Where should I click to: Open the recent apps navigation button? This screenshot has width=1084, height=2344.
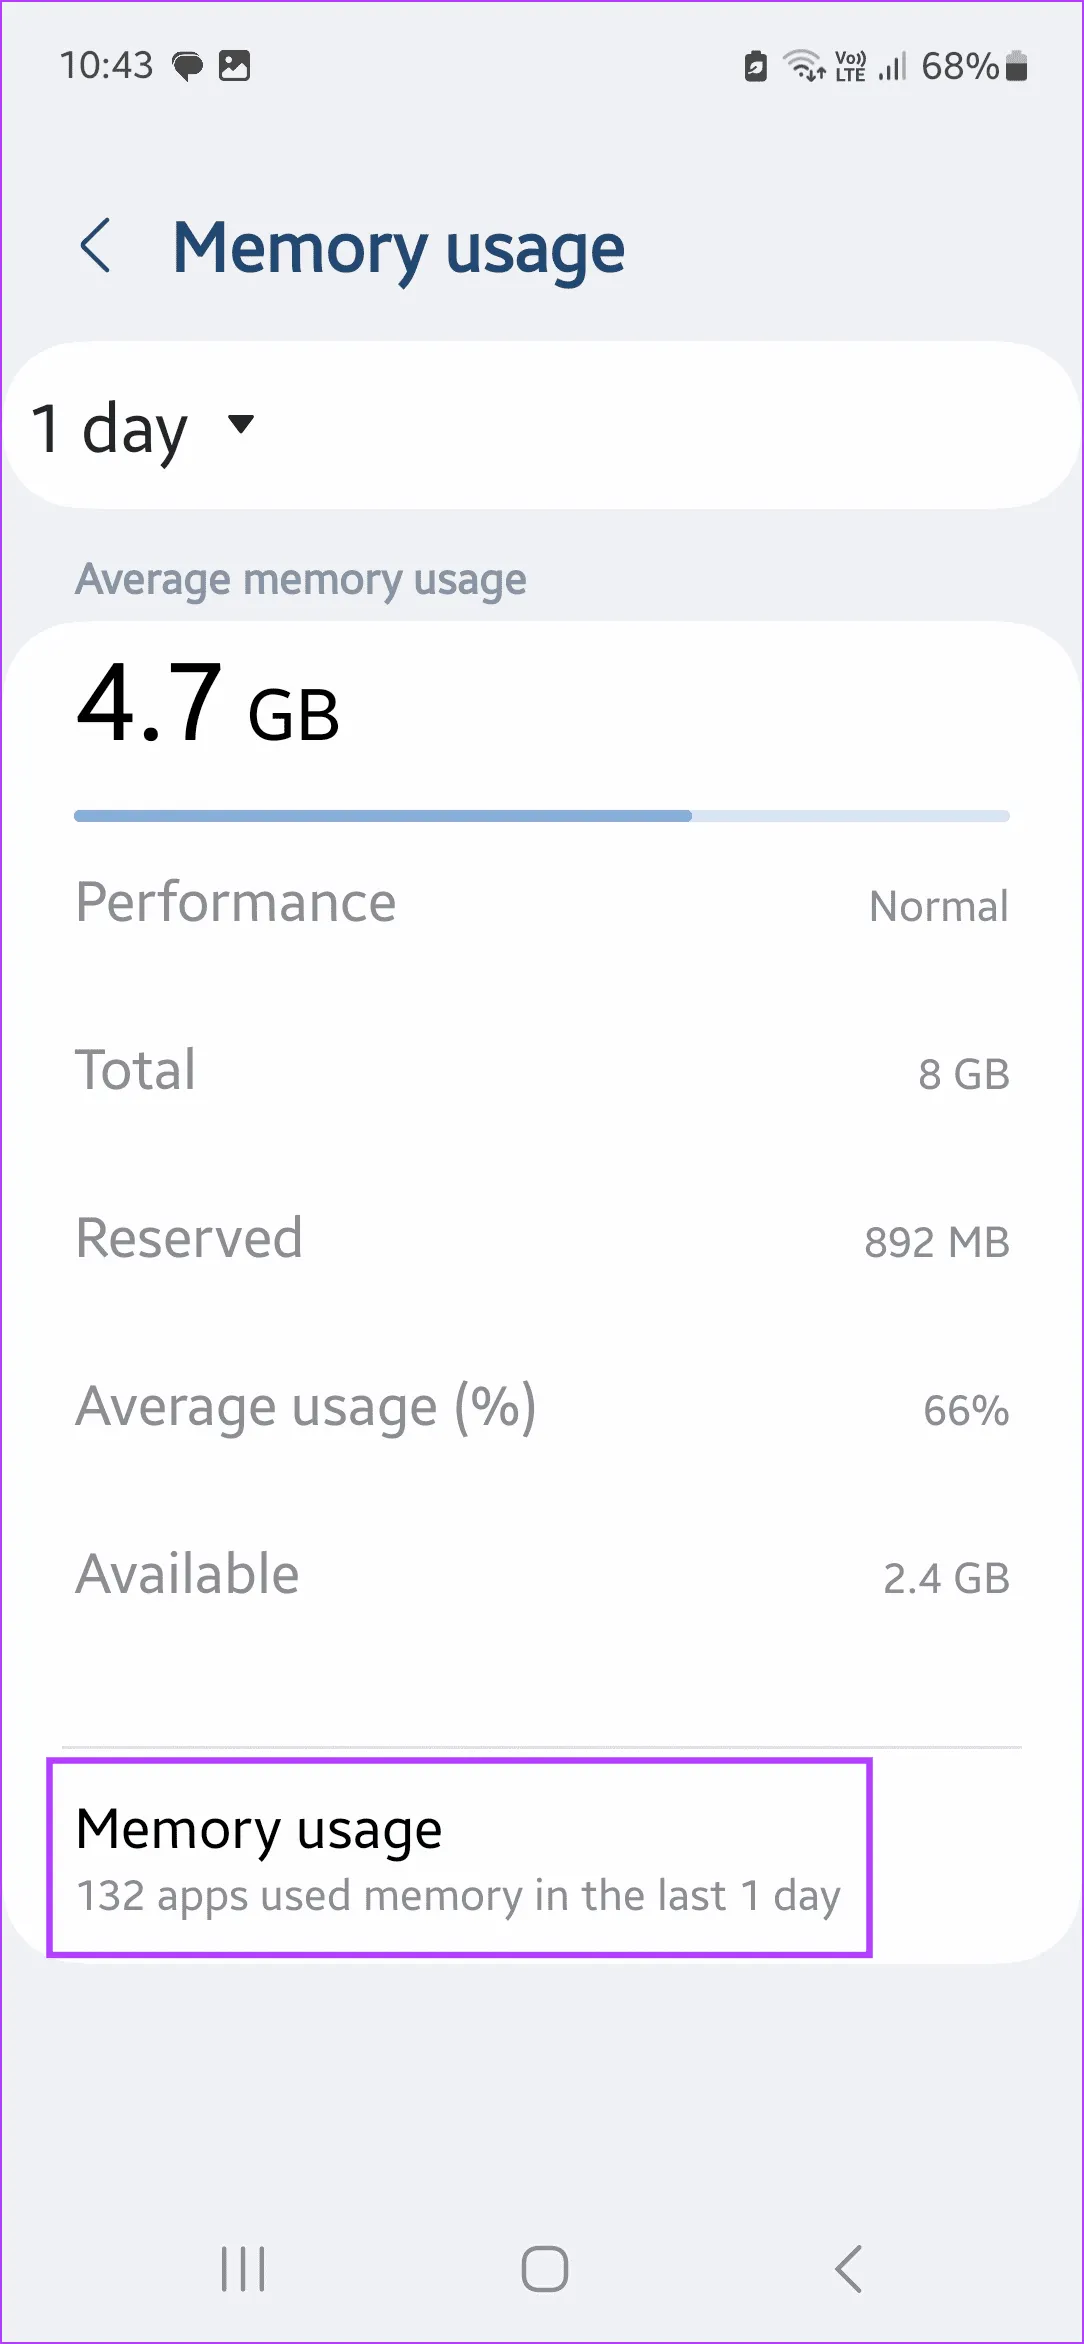(x=243, y=2268)
